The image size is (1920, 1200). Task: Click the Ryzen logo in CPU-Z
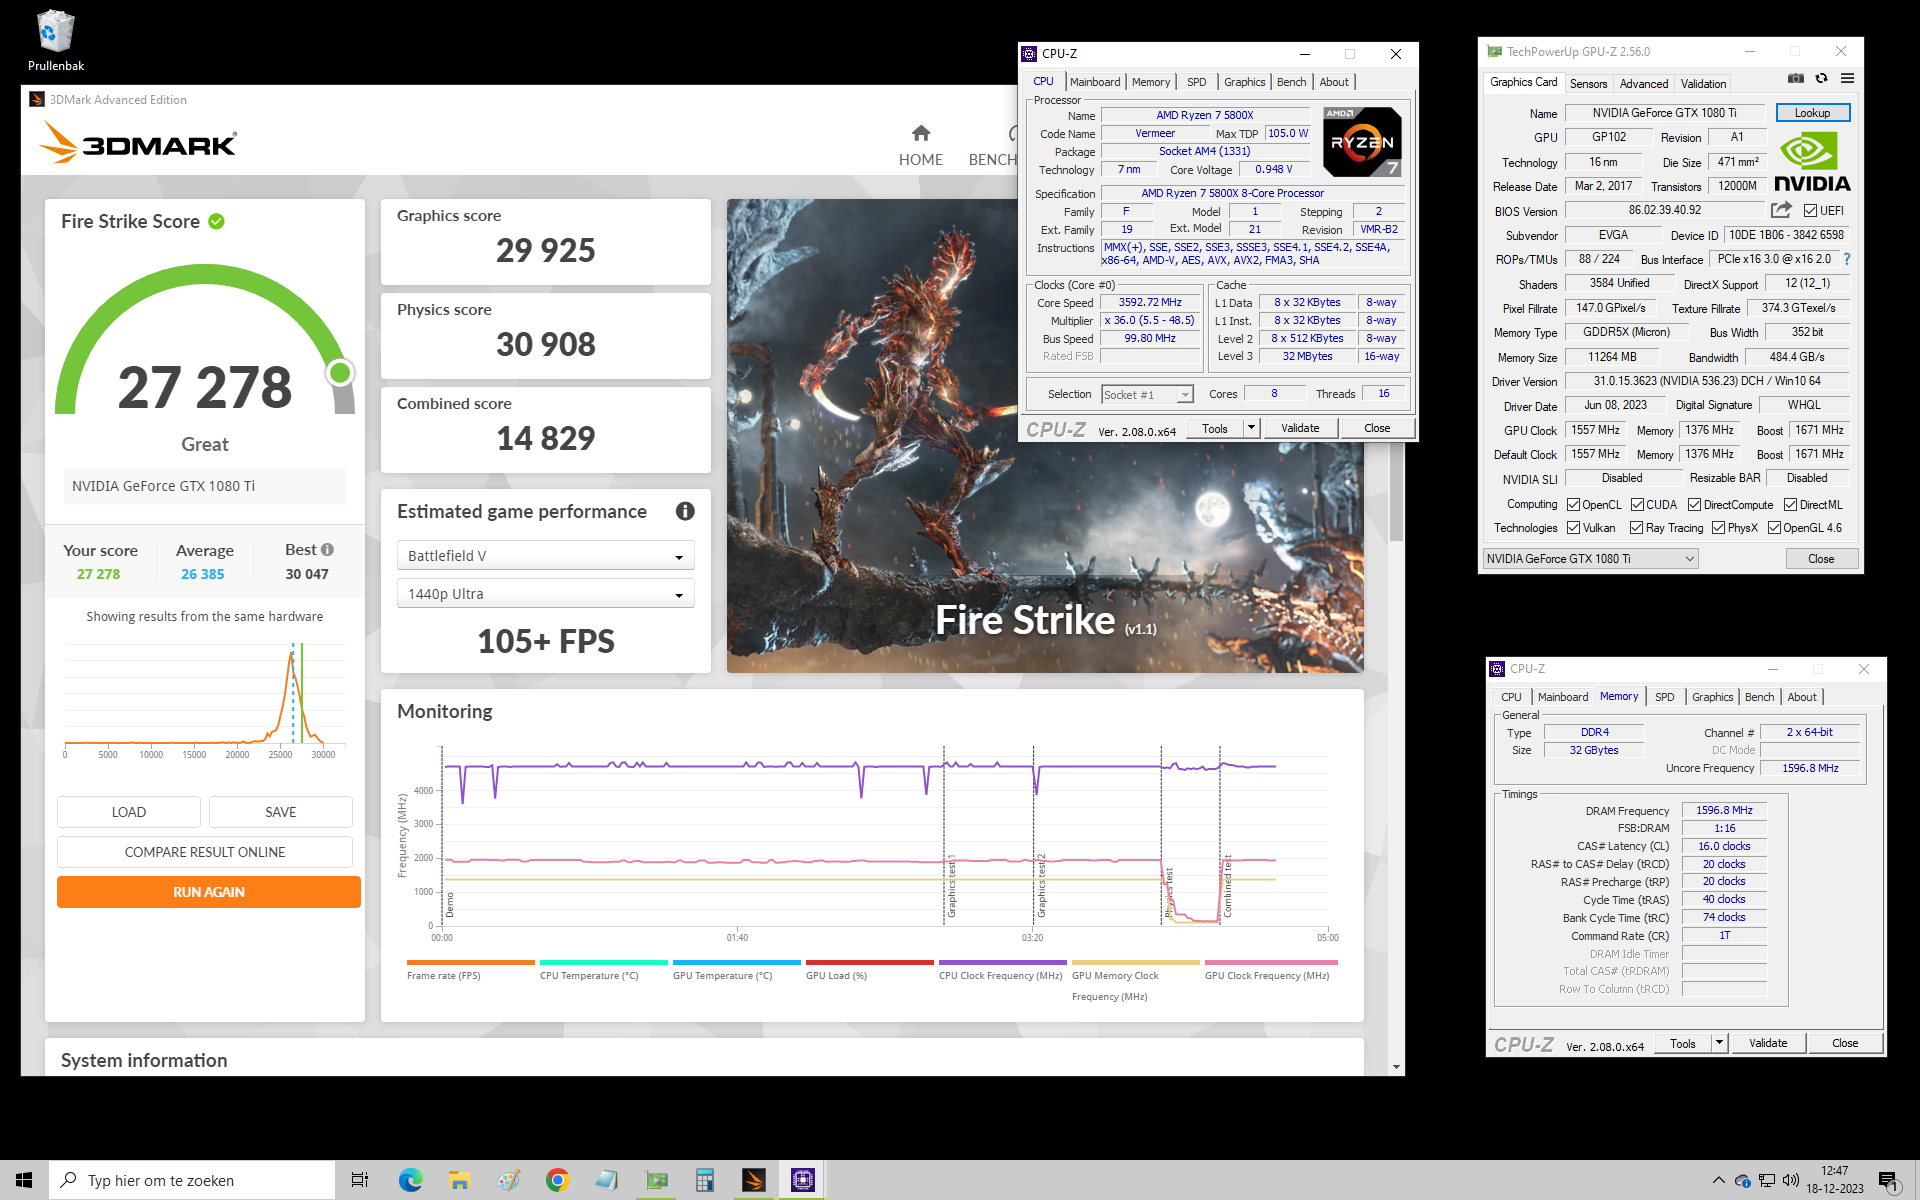[1362, 142]
